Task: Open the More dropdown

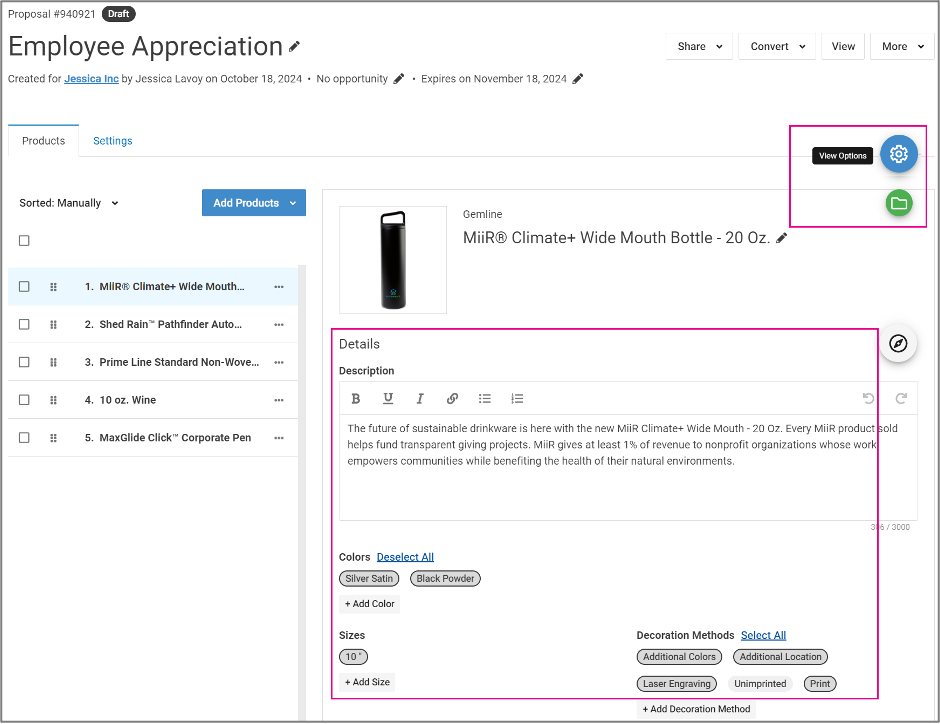Action: pos(902,46)
